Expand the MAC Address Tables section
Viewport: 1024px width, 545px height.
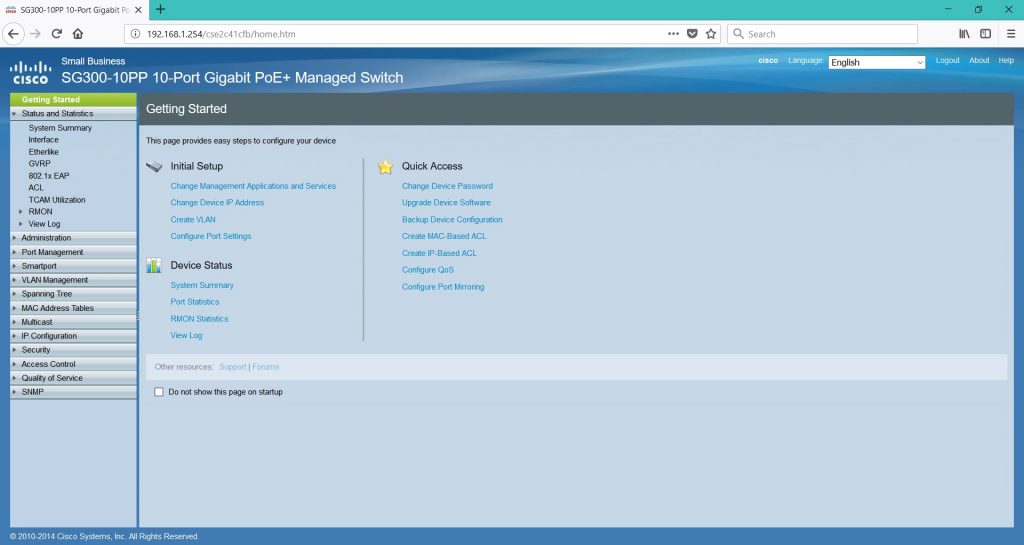(x=73, y=308)
